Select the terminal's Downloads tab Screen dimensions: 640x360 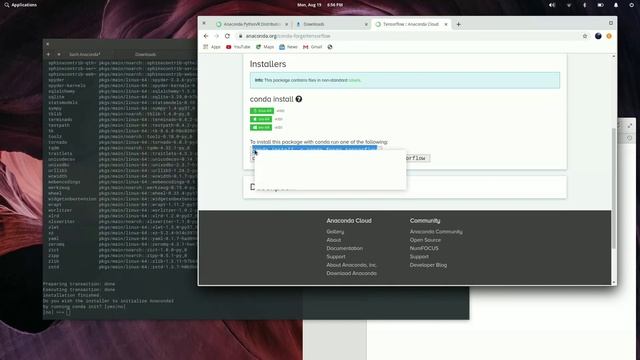tap(145, 54)
